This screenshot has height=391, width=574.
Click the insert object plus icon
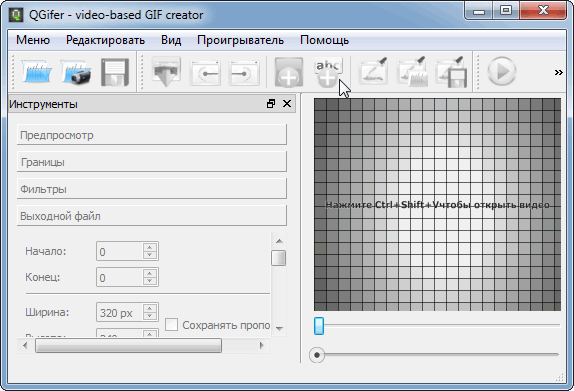(x=288, y=72)
